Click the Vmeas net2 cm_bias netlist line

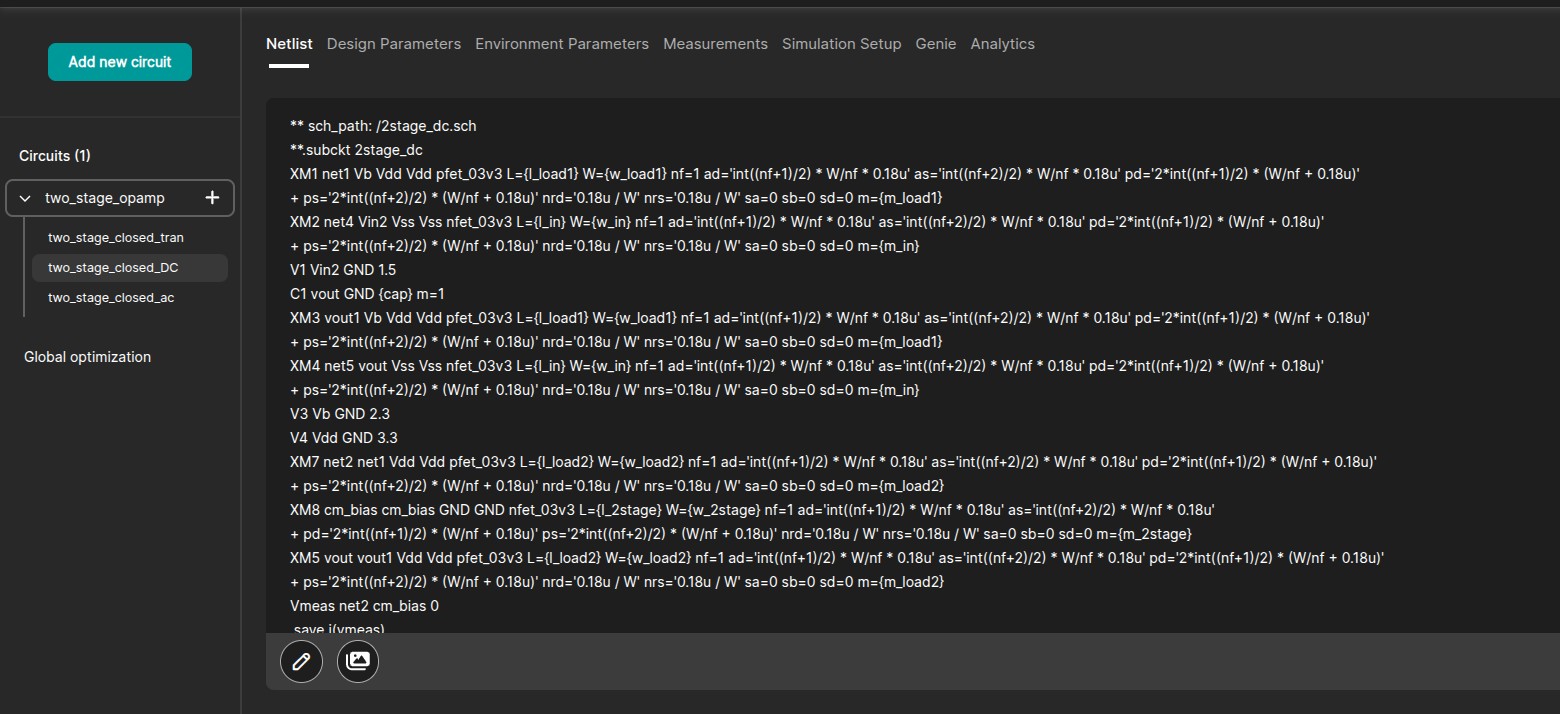(364, 606)
